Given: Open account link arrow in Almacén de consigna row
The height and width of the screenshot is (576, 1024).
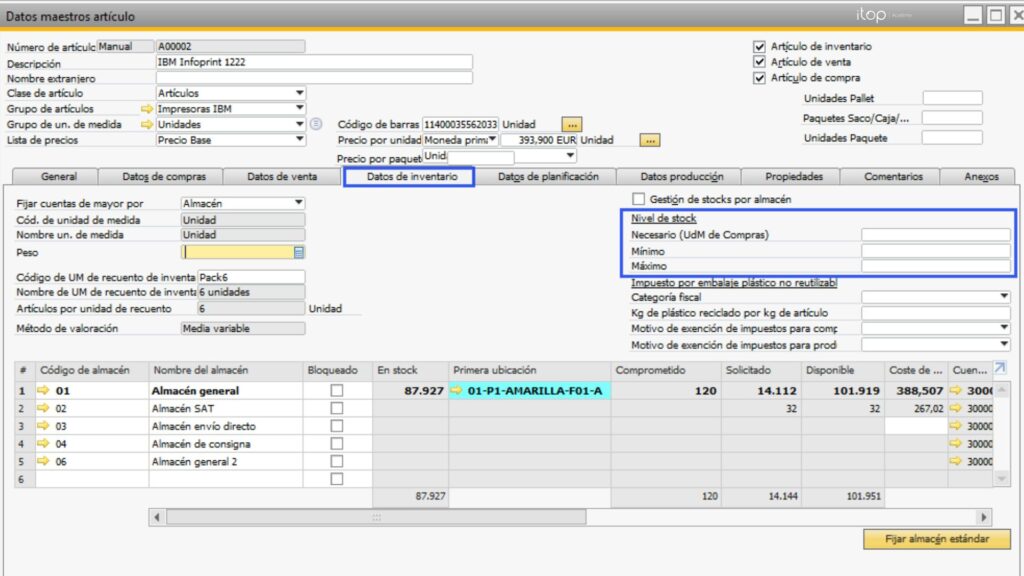Looking at the screenshot, I should (956, 443).
